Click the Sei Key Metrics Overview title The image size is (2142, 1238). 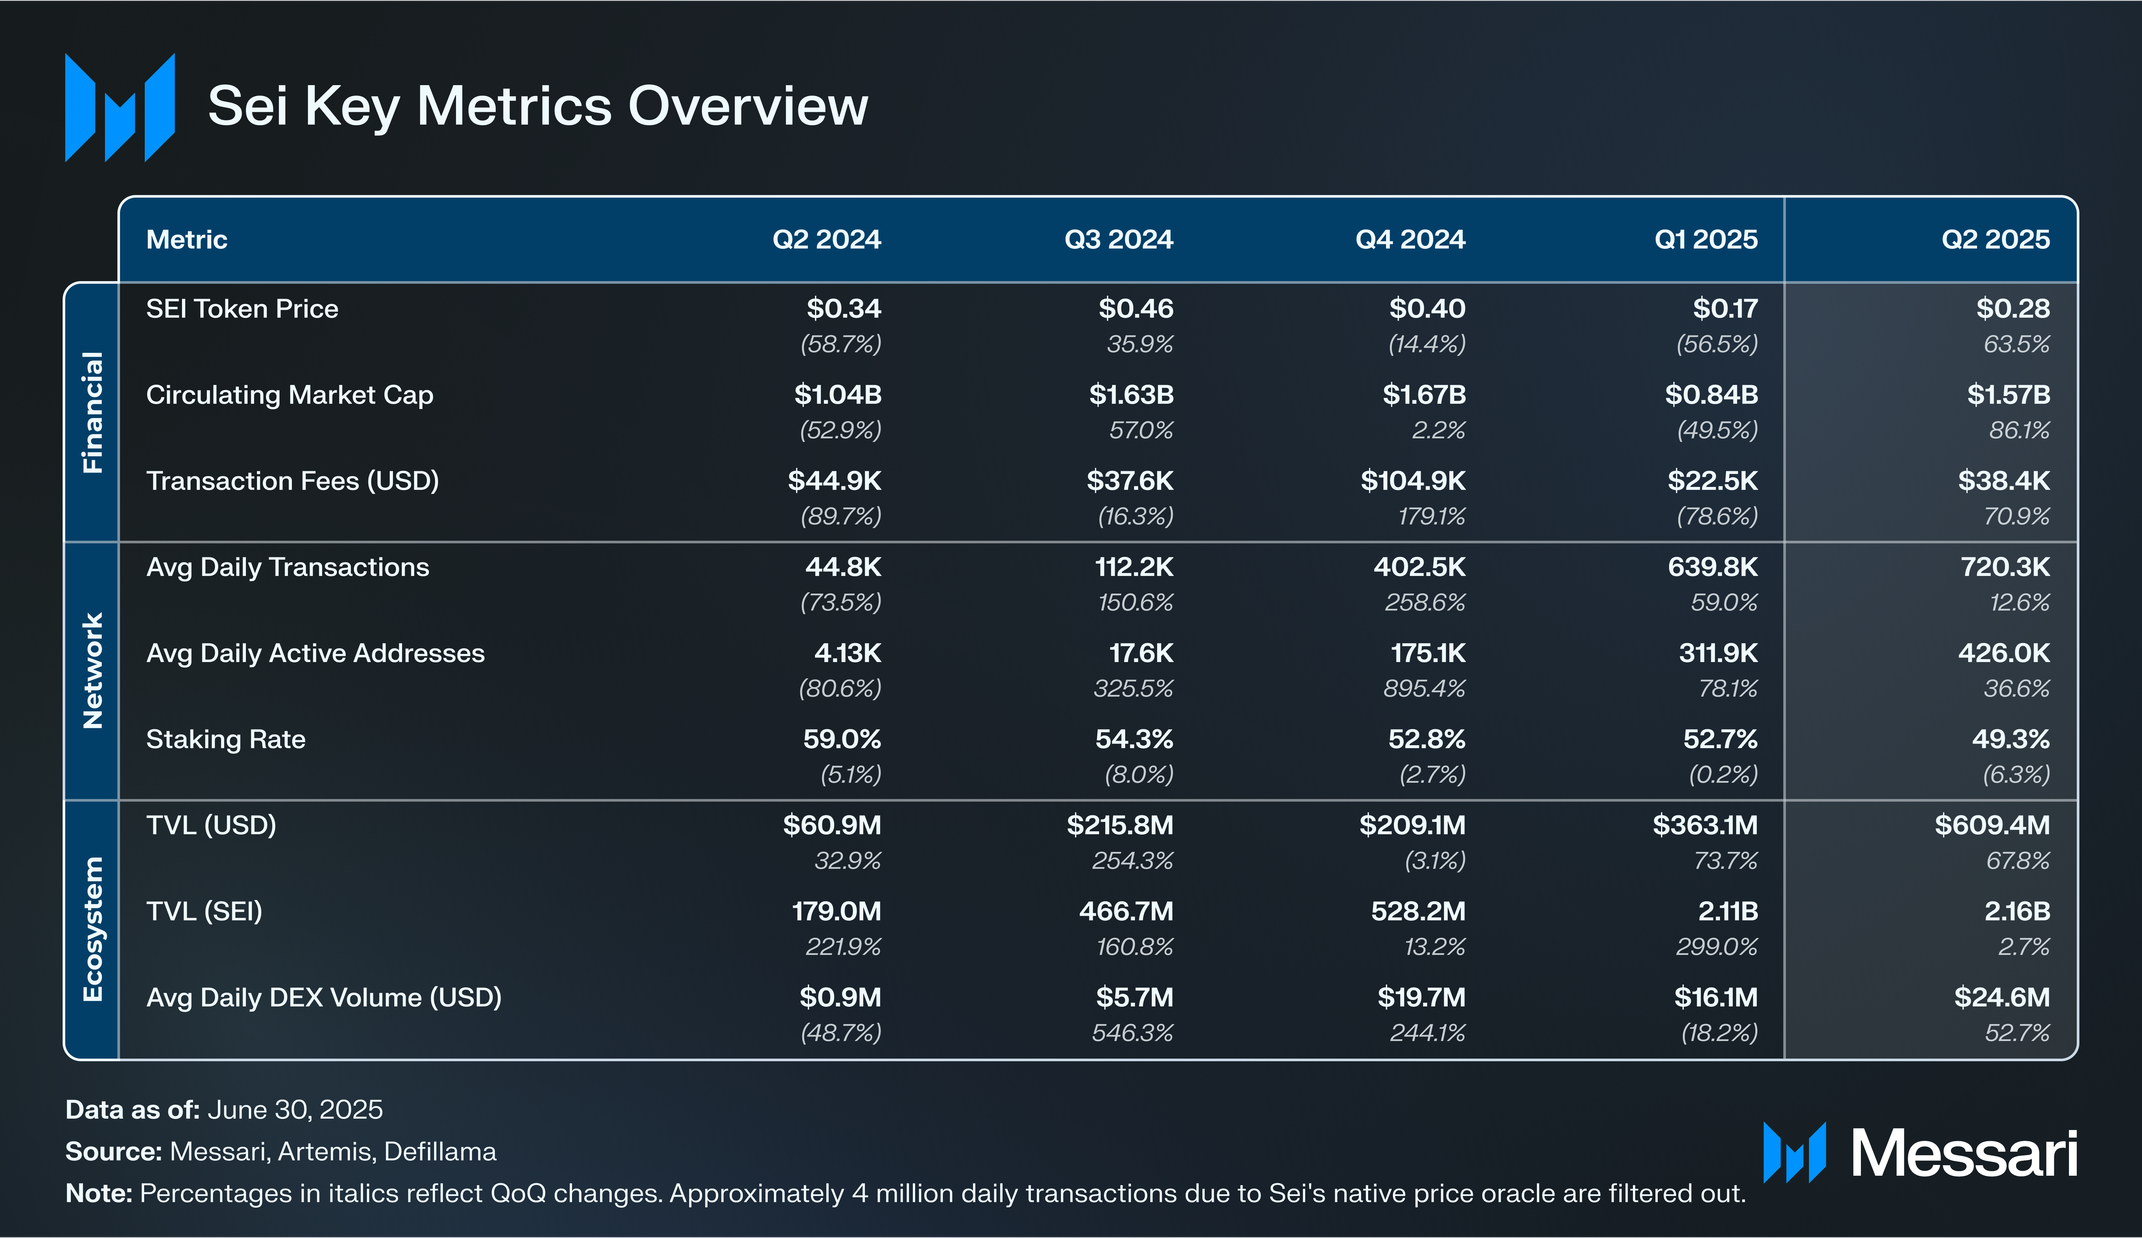pyautogui.click(x=538, y=106)
